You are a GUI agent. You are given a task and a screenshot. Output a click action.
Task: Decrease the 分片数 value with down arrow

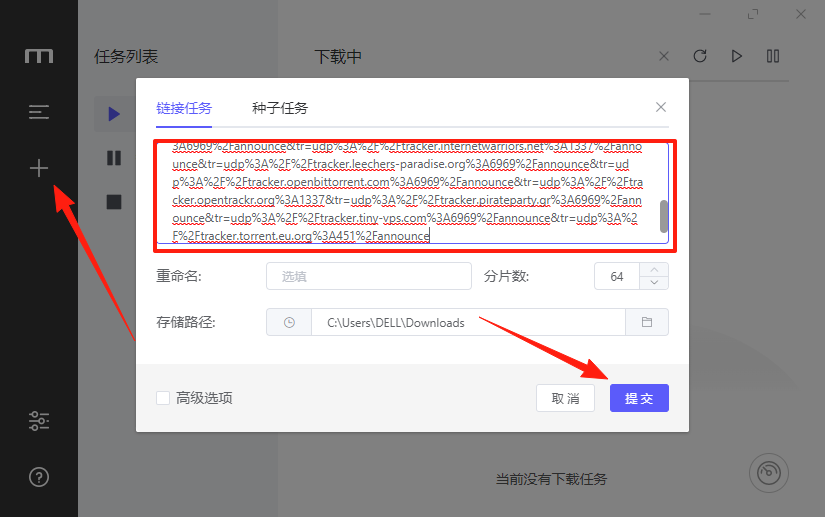click(x=654, y=283)
